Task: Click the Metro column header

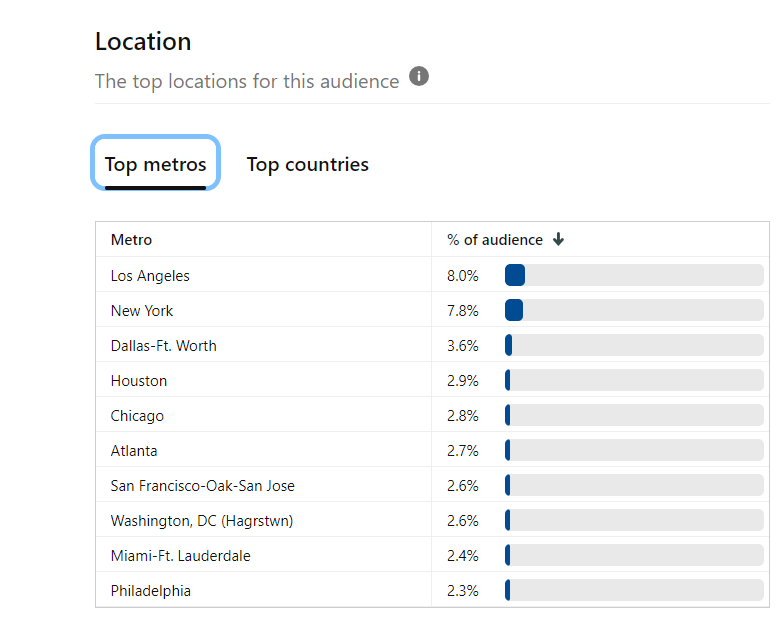Action: tap(132, 240)
